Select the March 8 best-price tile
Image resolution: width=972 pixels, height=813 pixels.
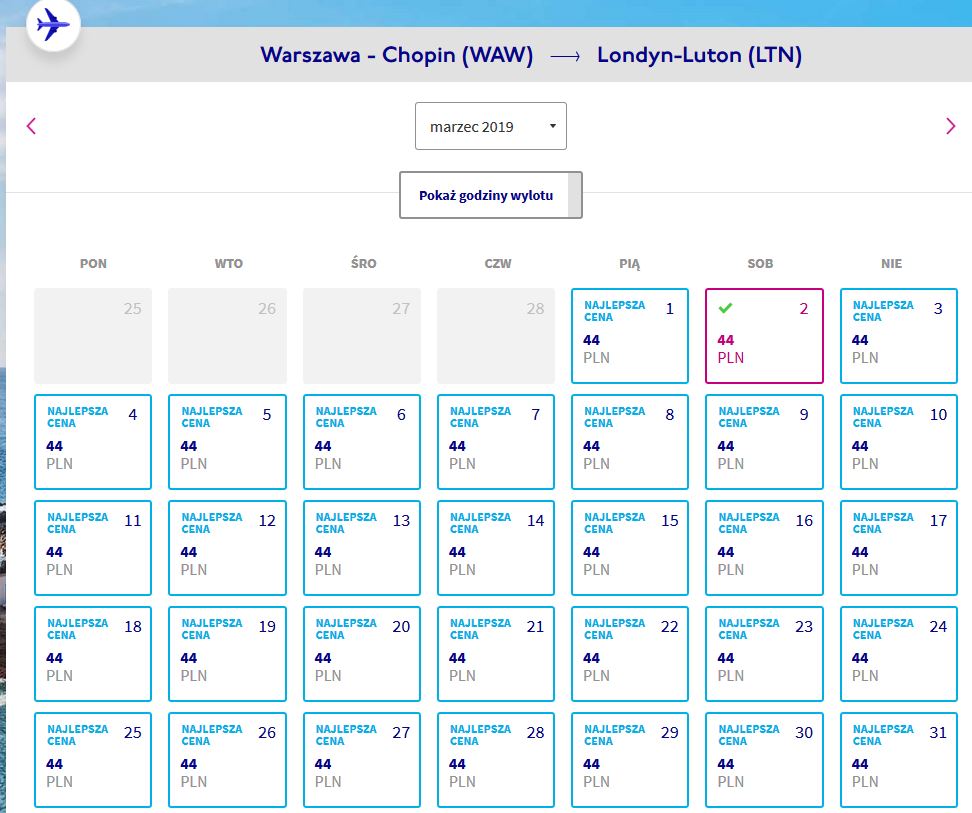[630, 442]
